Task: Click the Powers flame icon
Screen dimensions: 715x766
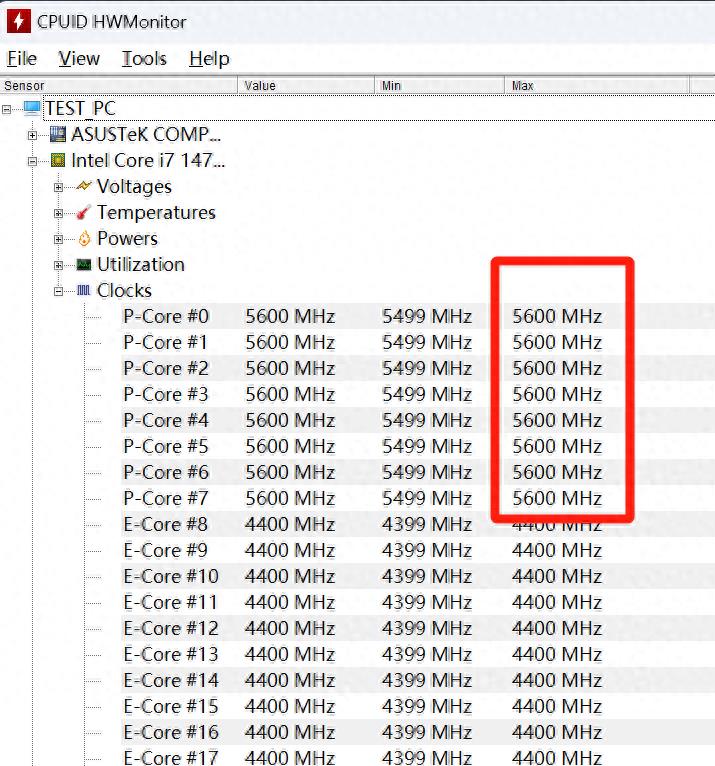Action: click(x=84, y=238)
